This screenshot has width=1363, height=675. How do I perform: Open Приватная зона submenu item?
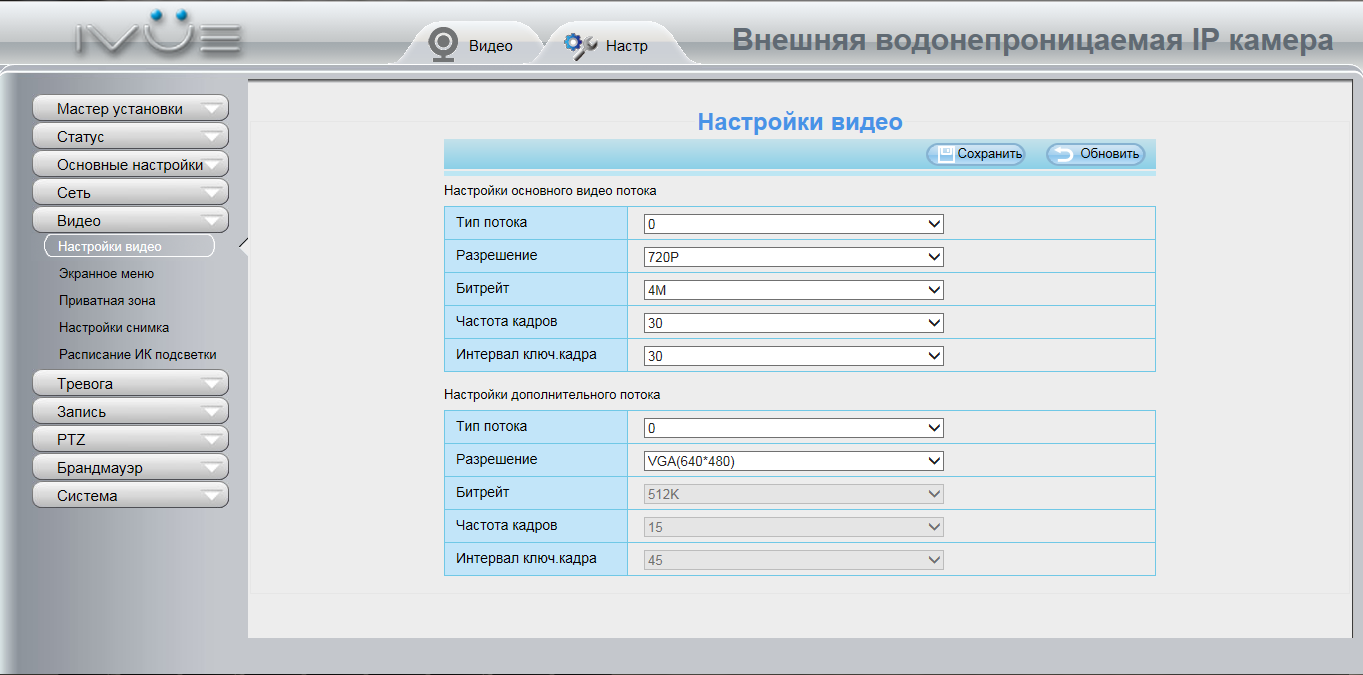107,300
